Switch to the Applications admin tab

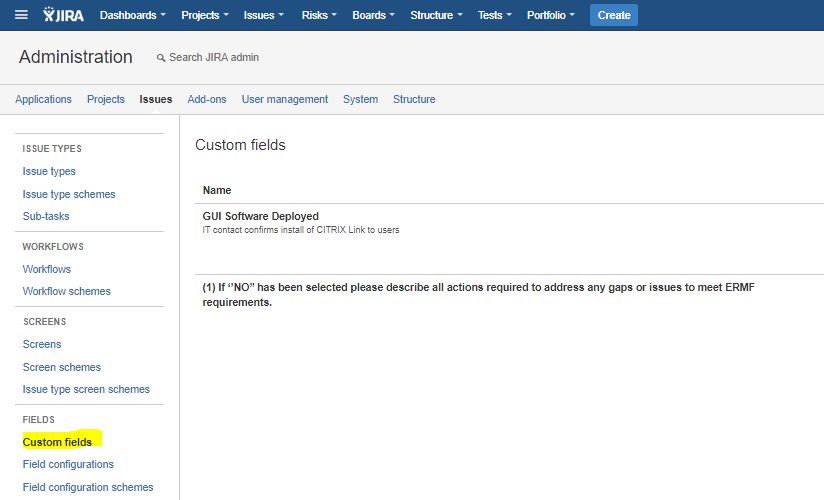pyautogui.click(x=43, y=99)
